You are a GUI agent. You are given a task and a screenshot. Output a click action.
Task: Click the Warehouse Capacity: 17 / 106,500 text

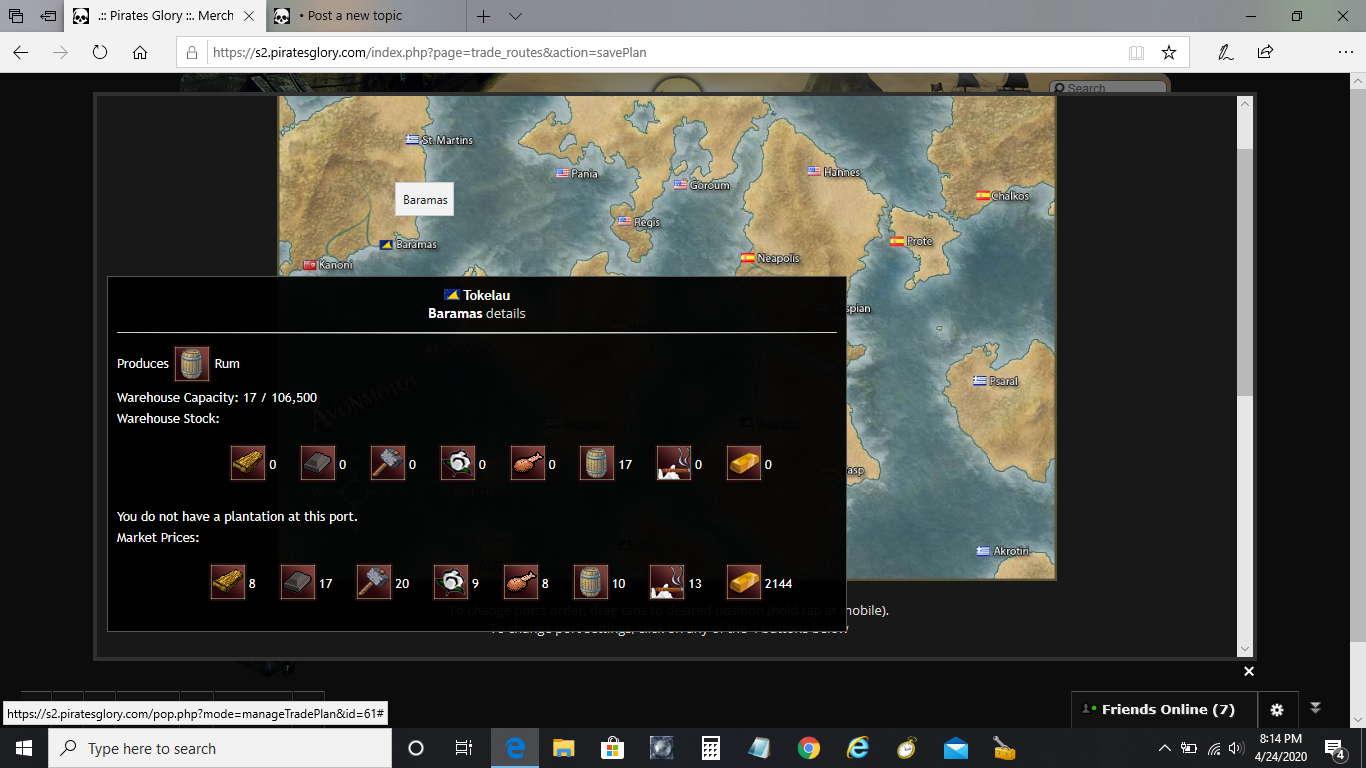click(217, 398)
